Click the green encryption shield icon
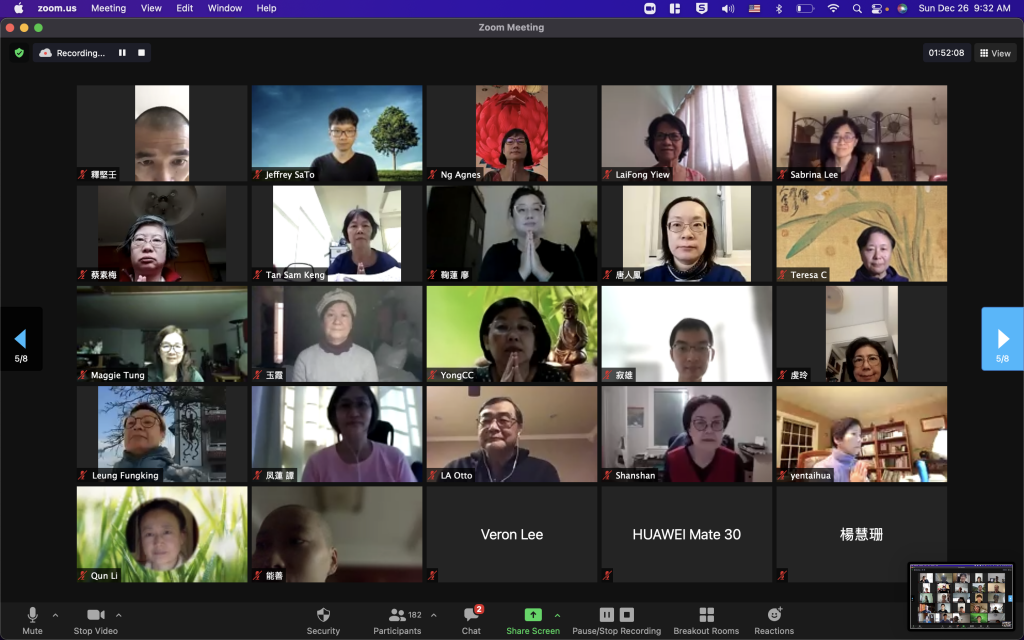This screenshot has height=640, width=1024. pos(19,53)
